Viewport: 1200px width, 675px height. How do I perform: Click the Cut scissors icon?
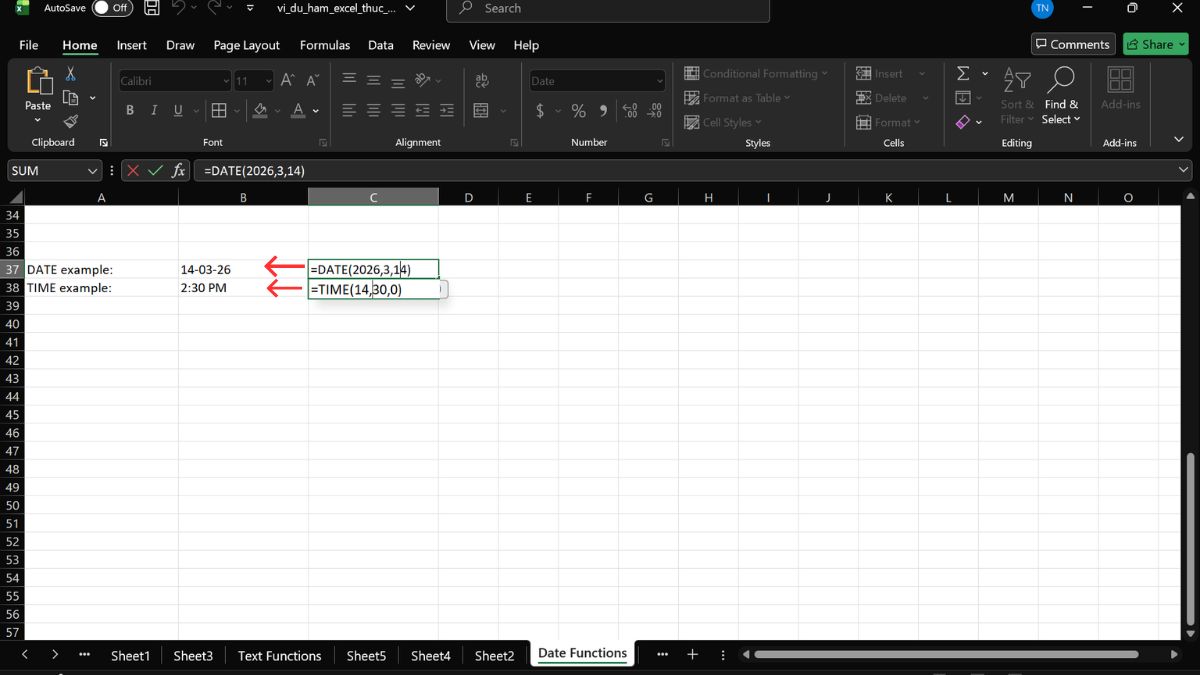pyautogui.click(x=71, y=74)
